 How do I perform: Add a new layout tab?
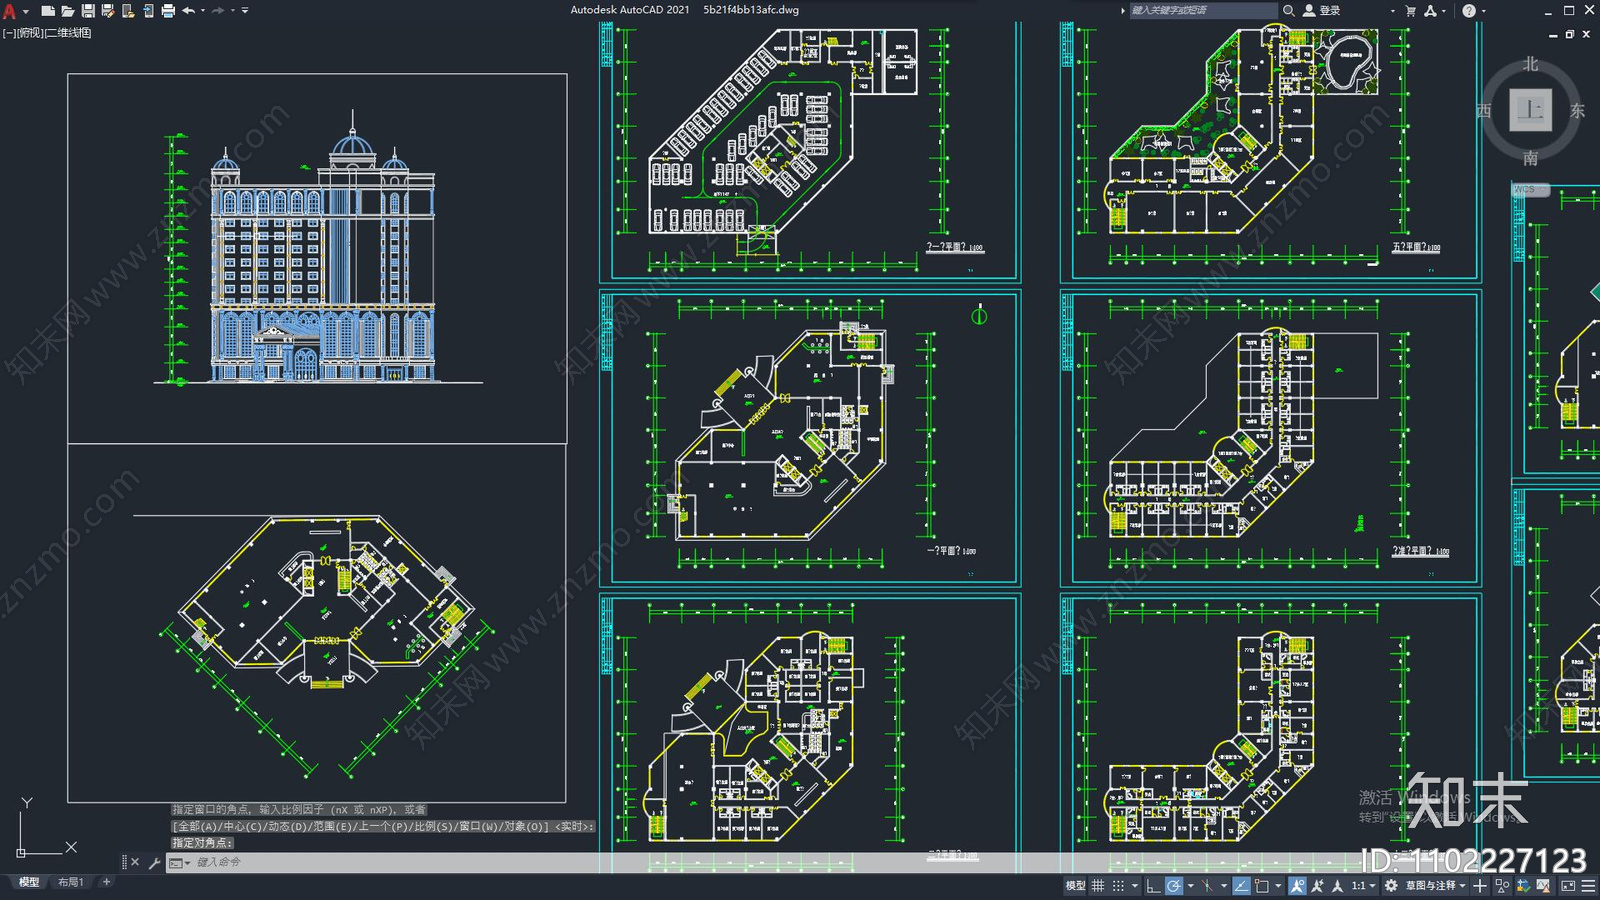pyautogui.click(x=107, y=882)
